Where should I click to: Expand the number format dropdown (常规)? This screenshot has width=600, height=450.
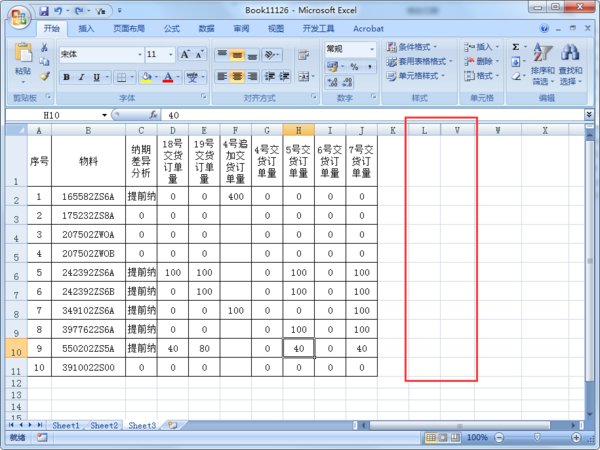372,48
